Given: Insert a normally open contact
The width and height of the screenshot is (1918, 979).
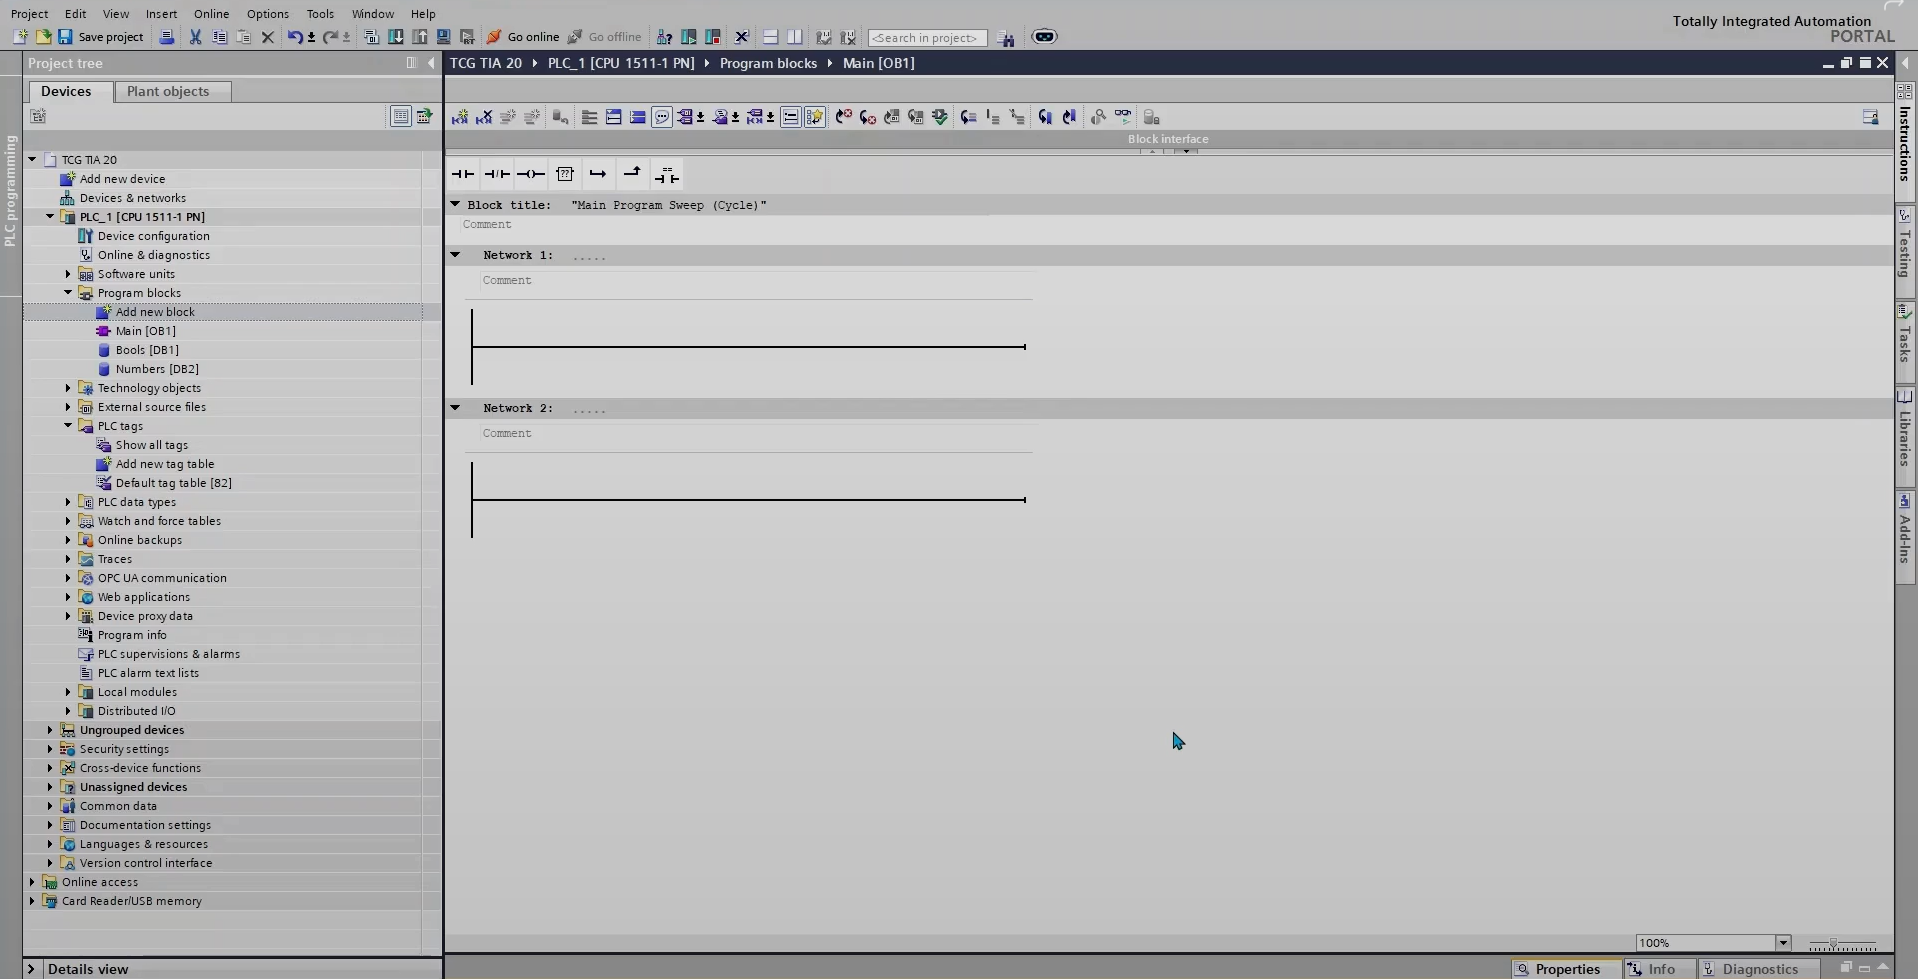Looking at the screenshot, I should point(462,174).
